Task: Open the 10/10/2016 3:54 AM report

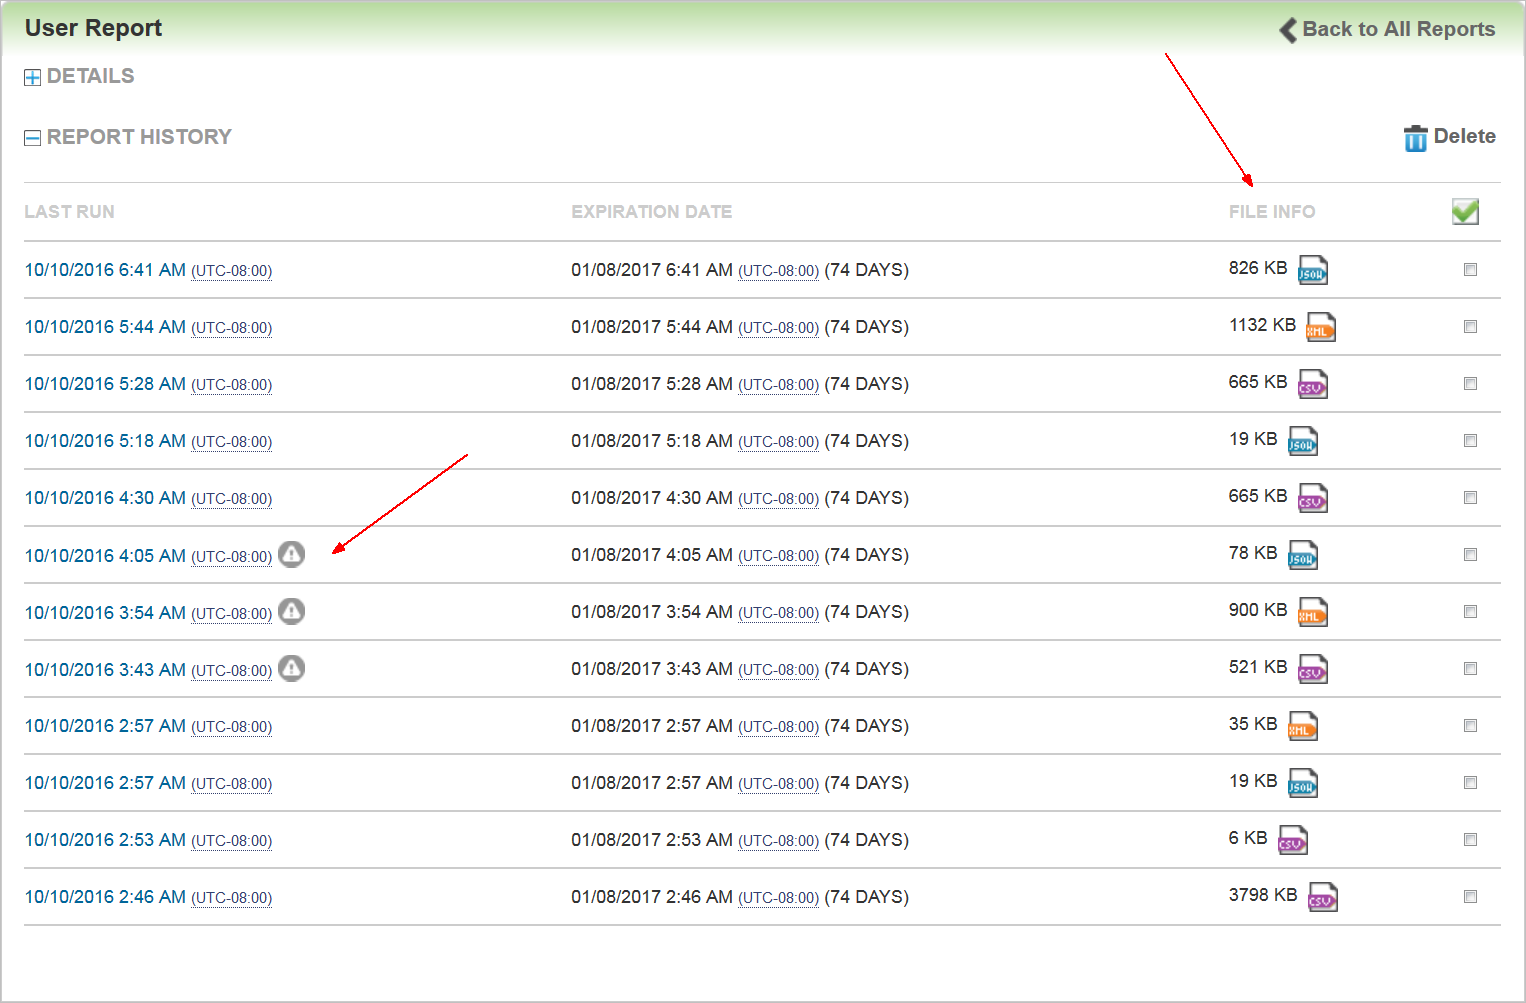Action: click(105, 613)
